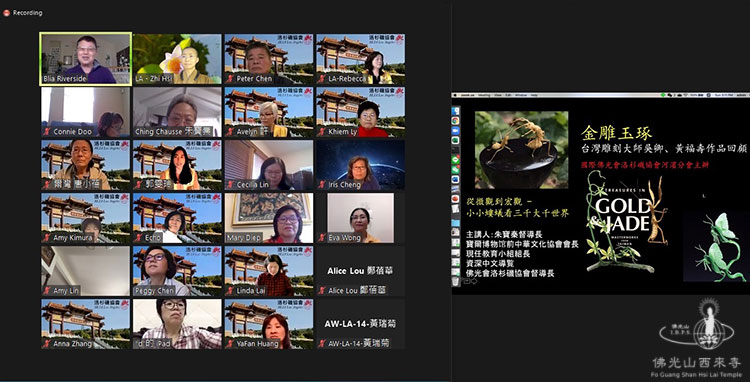Launch Chrome from the shared screen dock
The height and width of the screenshot is (382, 750).
(455, 121)
